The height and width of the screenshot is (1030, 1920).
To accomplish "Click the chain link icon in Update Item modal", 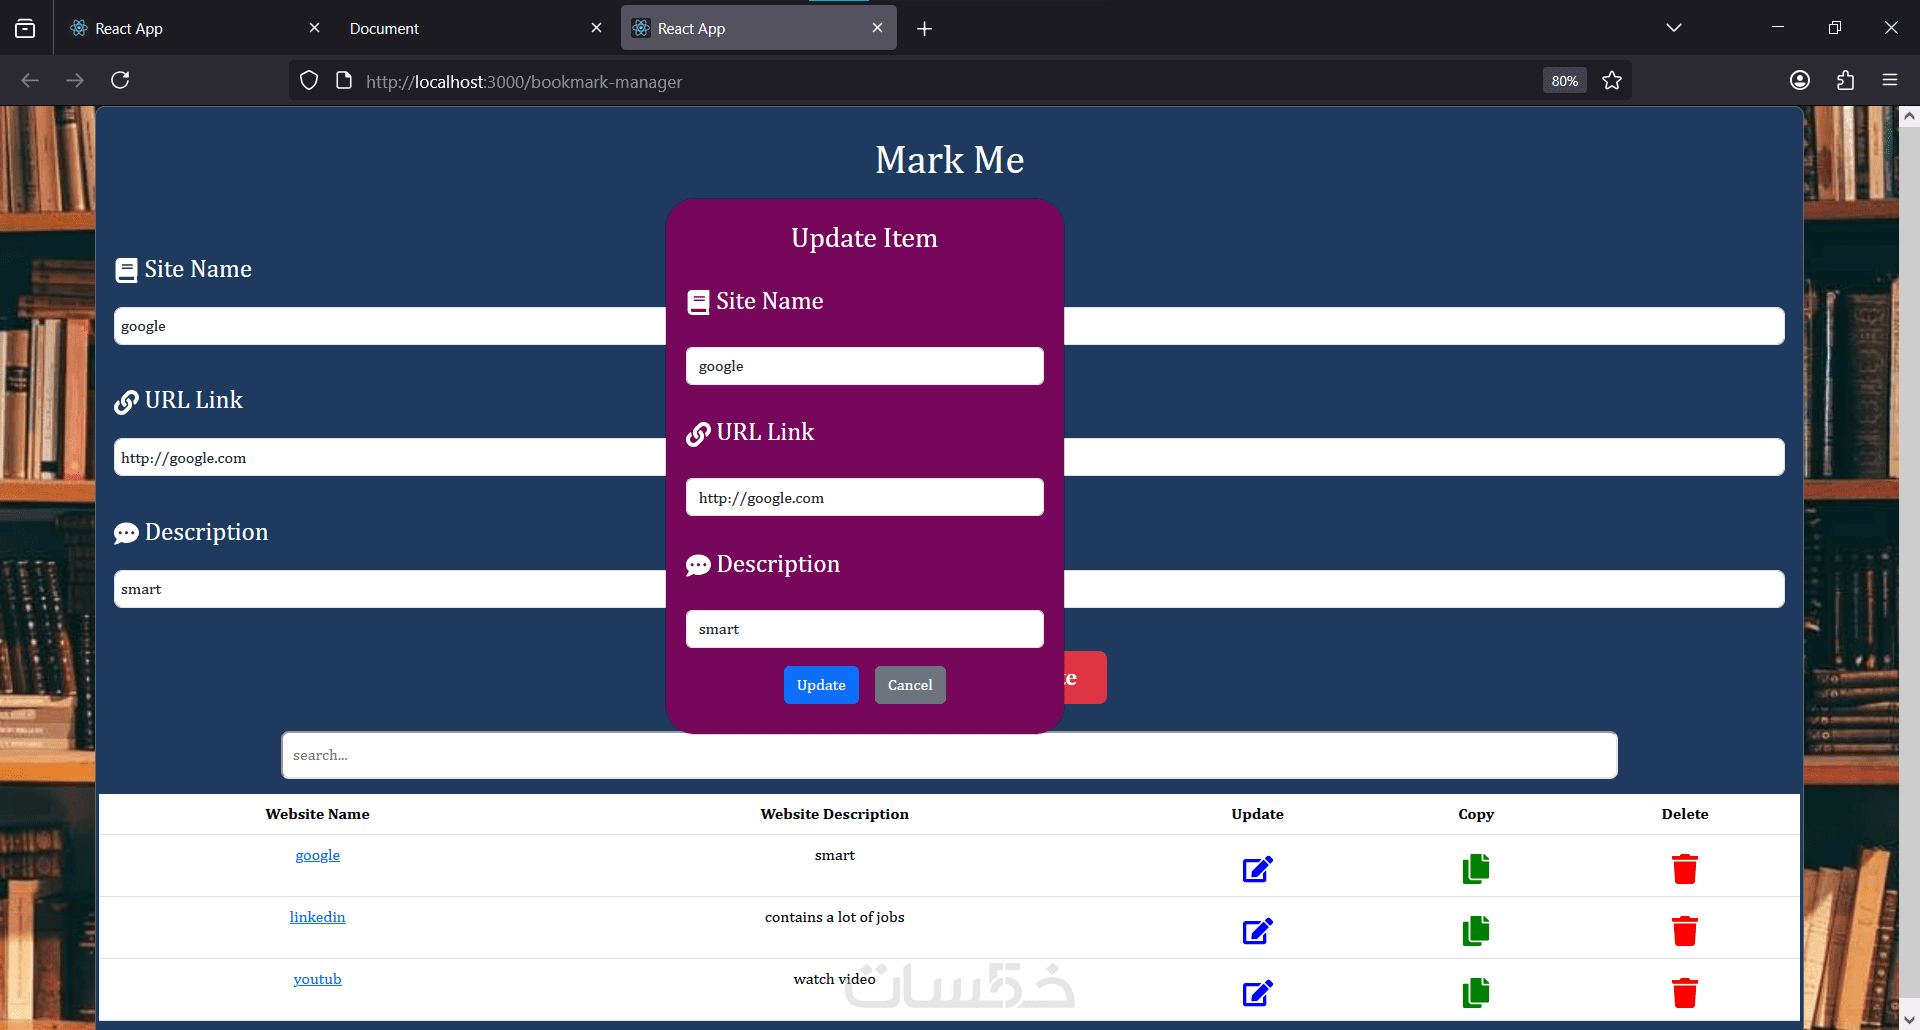I will click(x=698, y=434).
